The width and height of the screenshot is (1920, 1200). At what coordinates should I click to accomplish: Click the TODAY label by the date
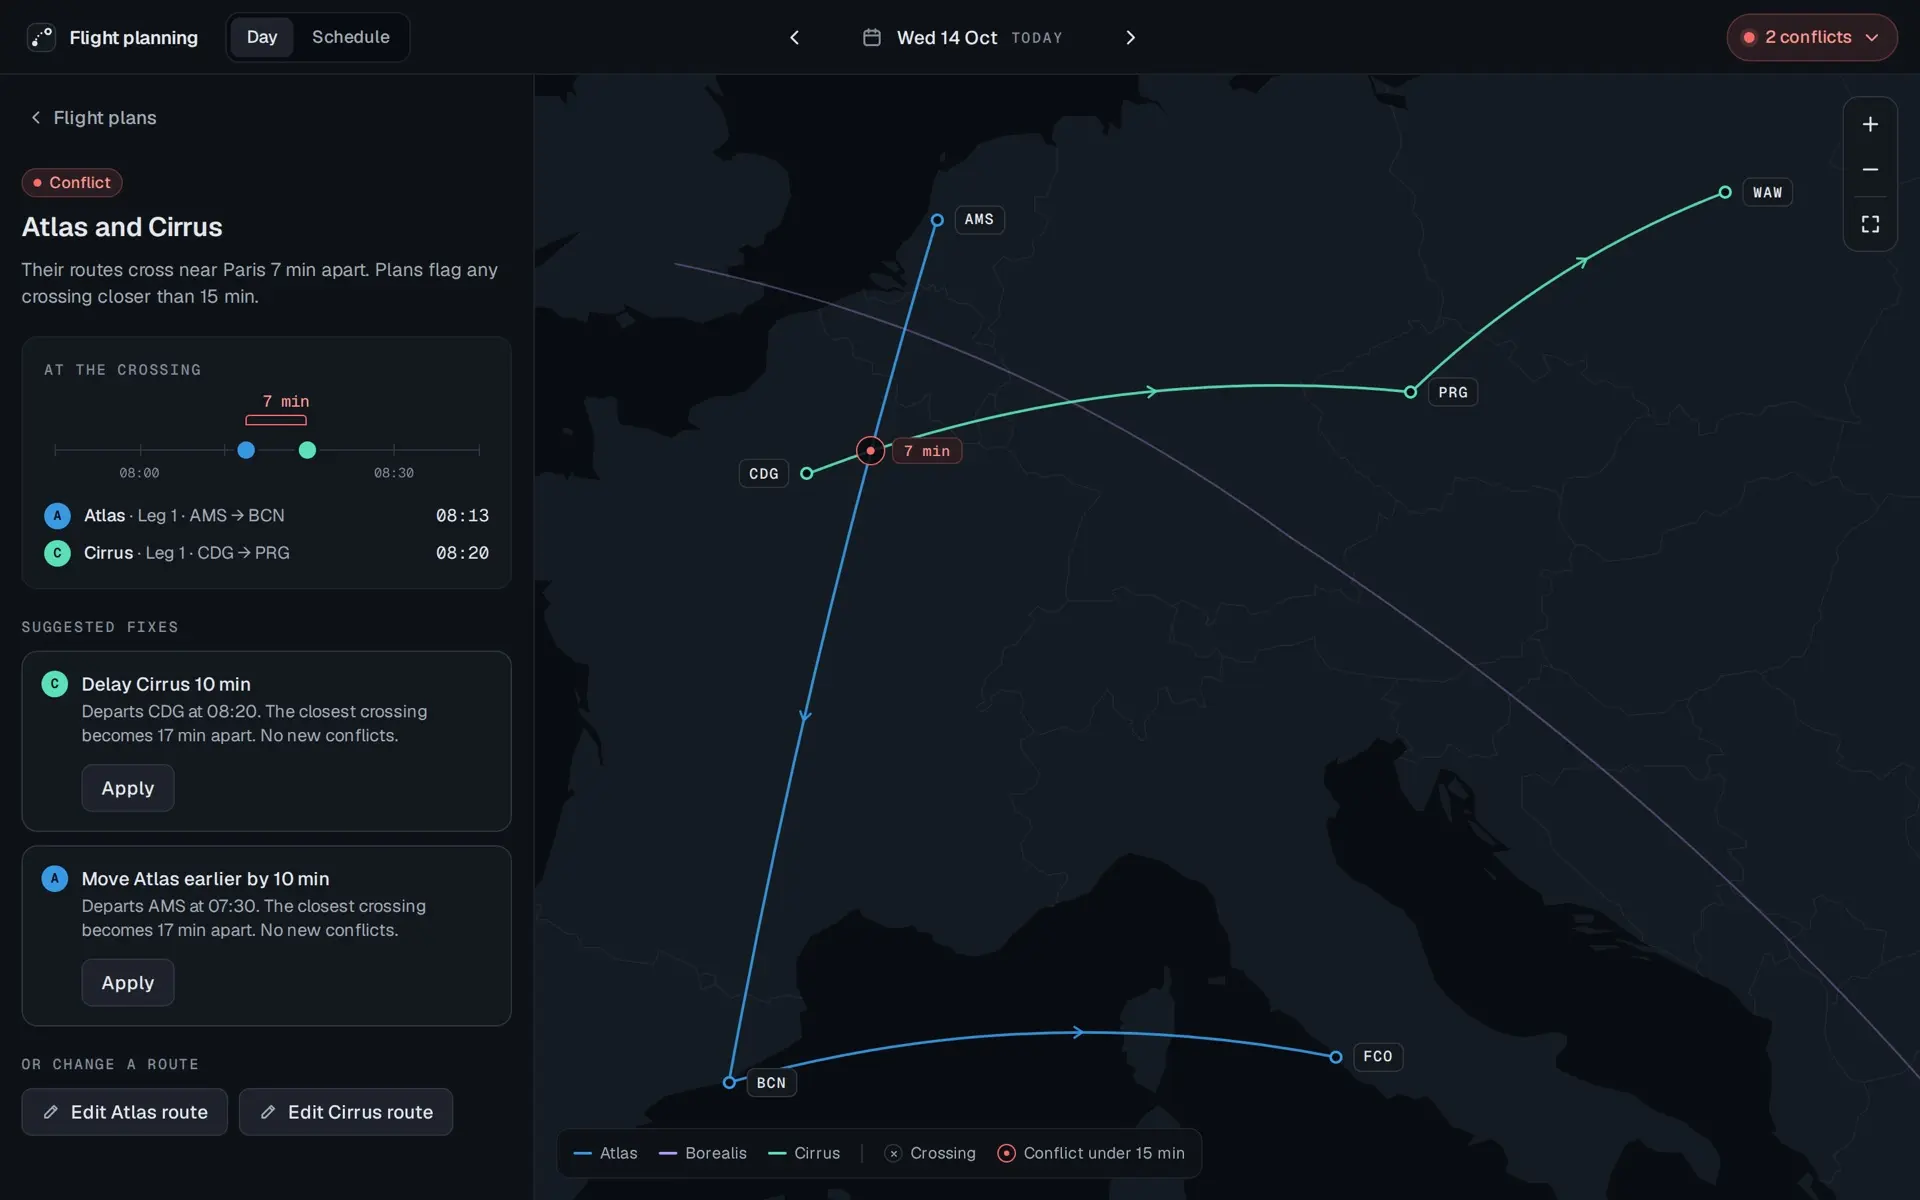tap(1037, 38)
